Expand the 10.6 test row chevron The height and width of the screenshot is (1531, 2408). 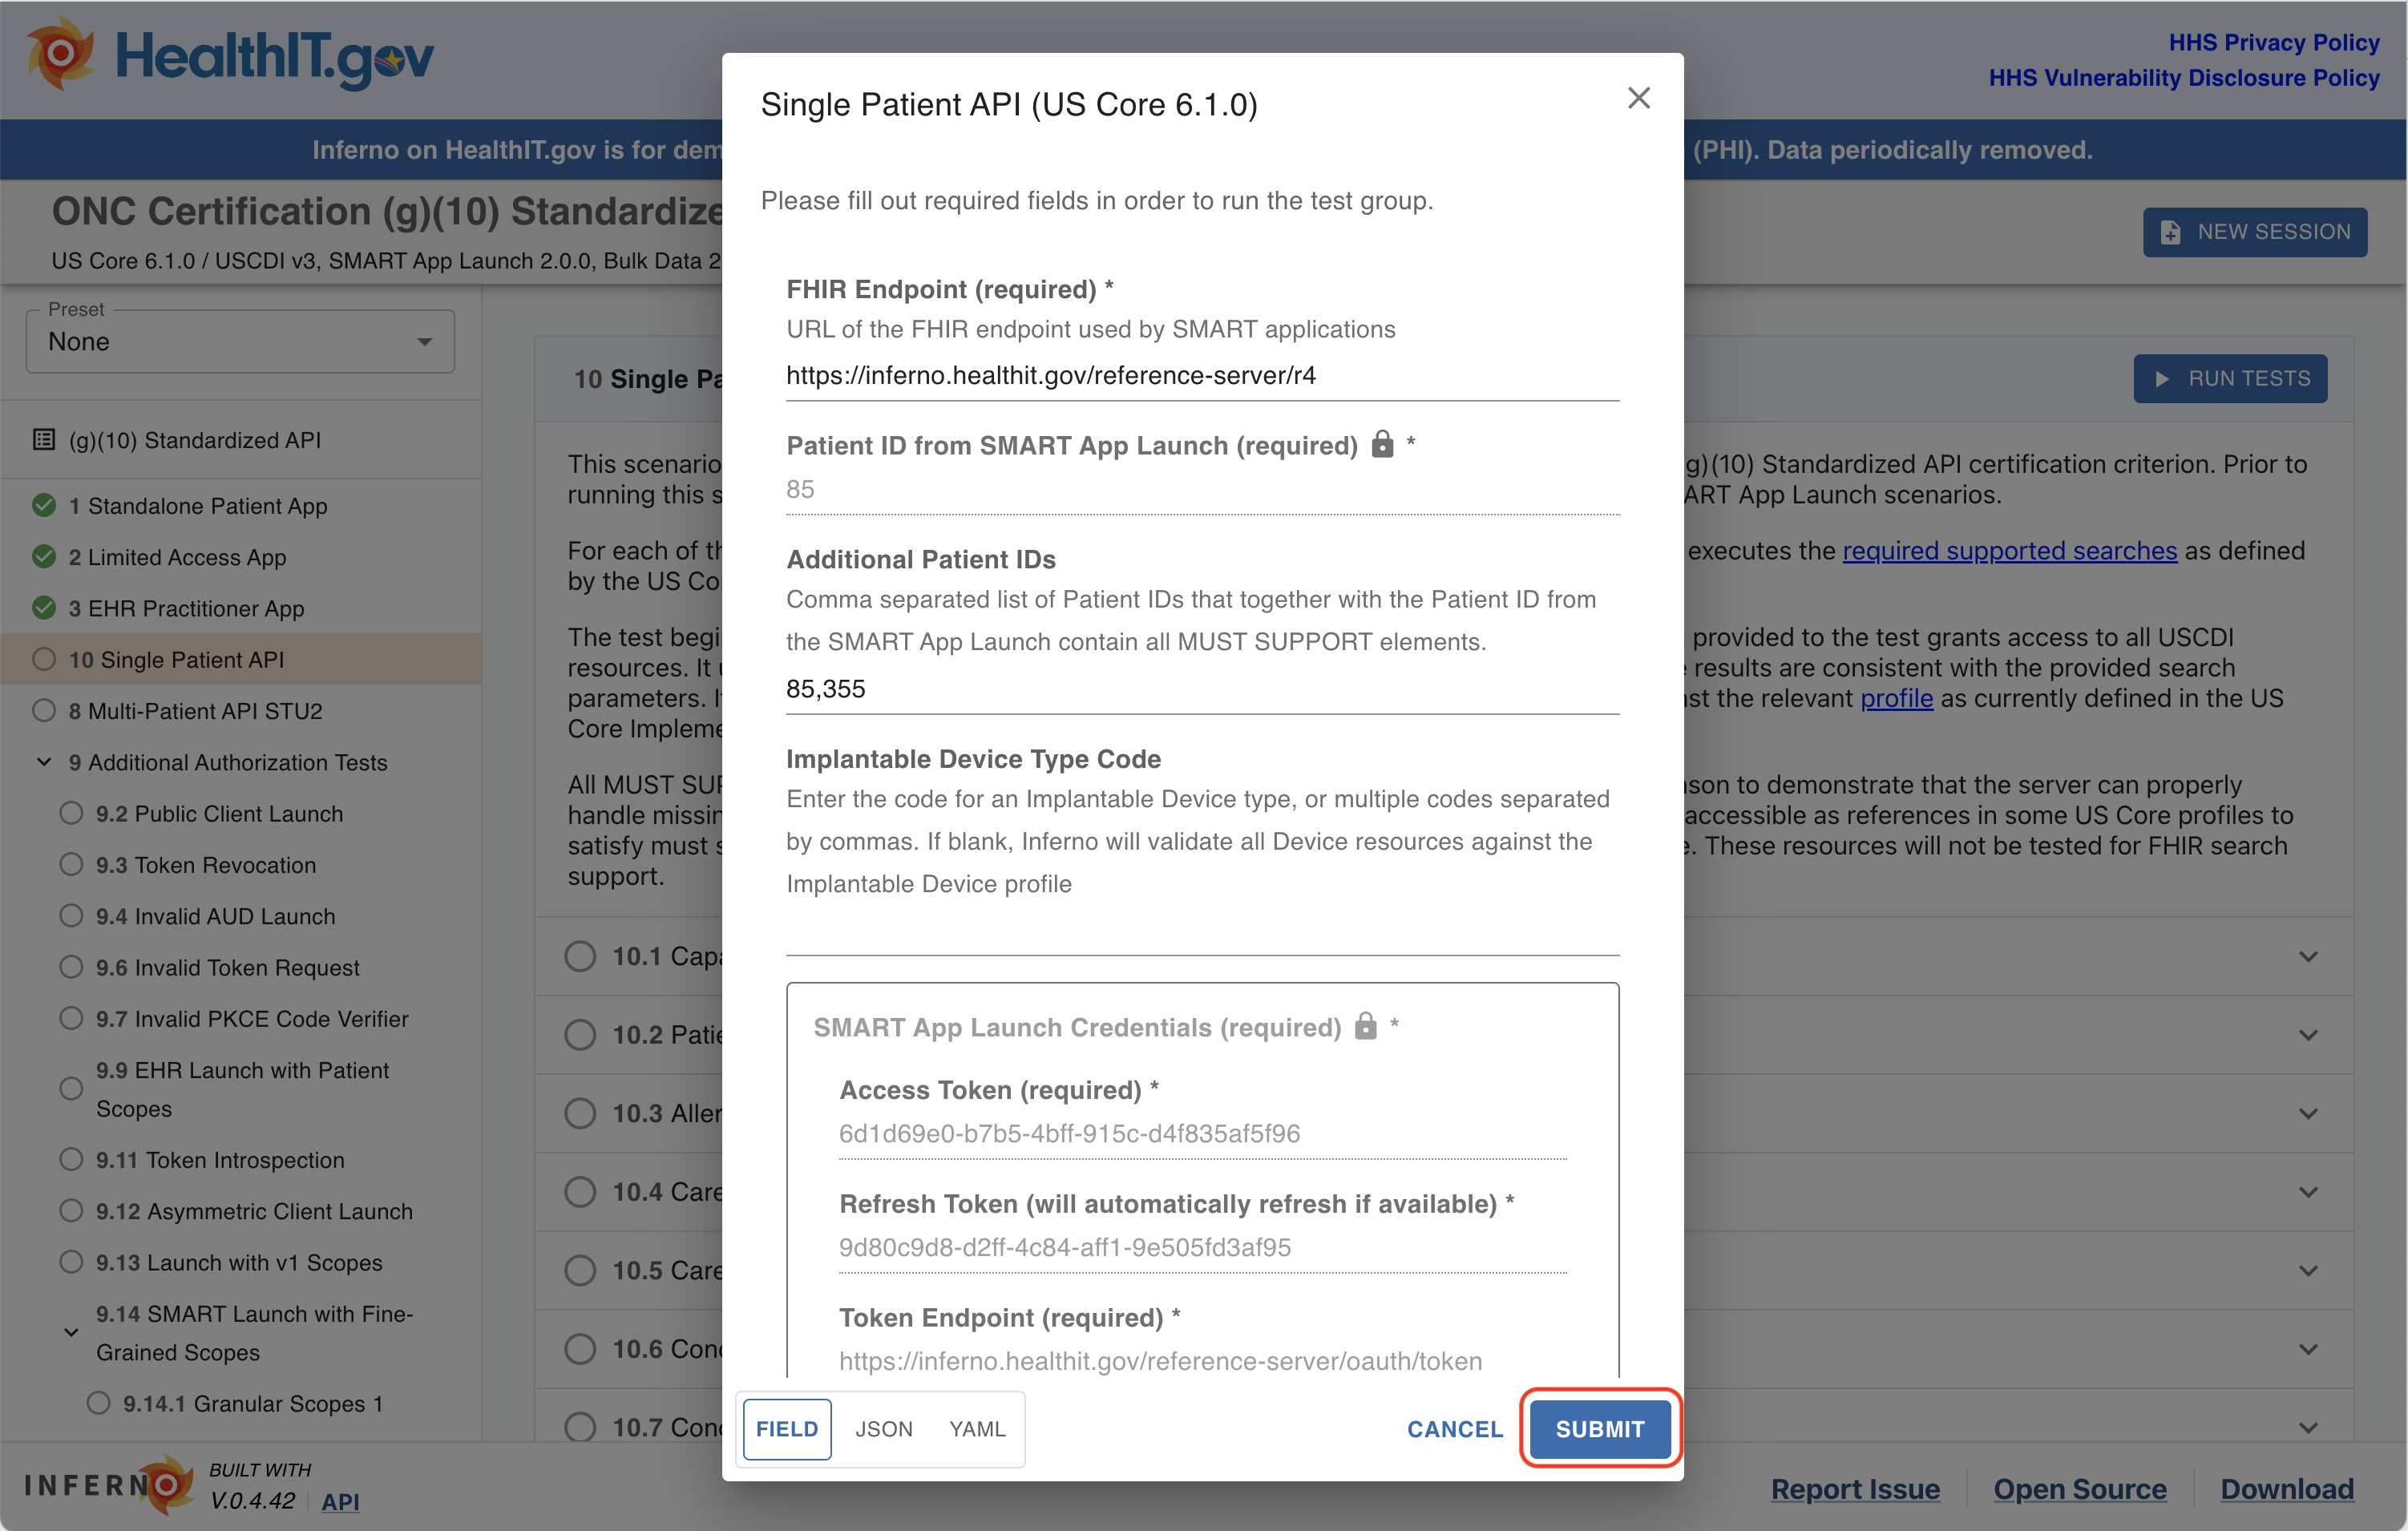pyautogui.click(x=2308, y=1349)
